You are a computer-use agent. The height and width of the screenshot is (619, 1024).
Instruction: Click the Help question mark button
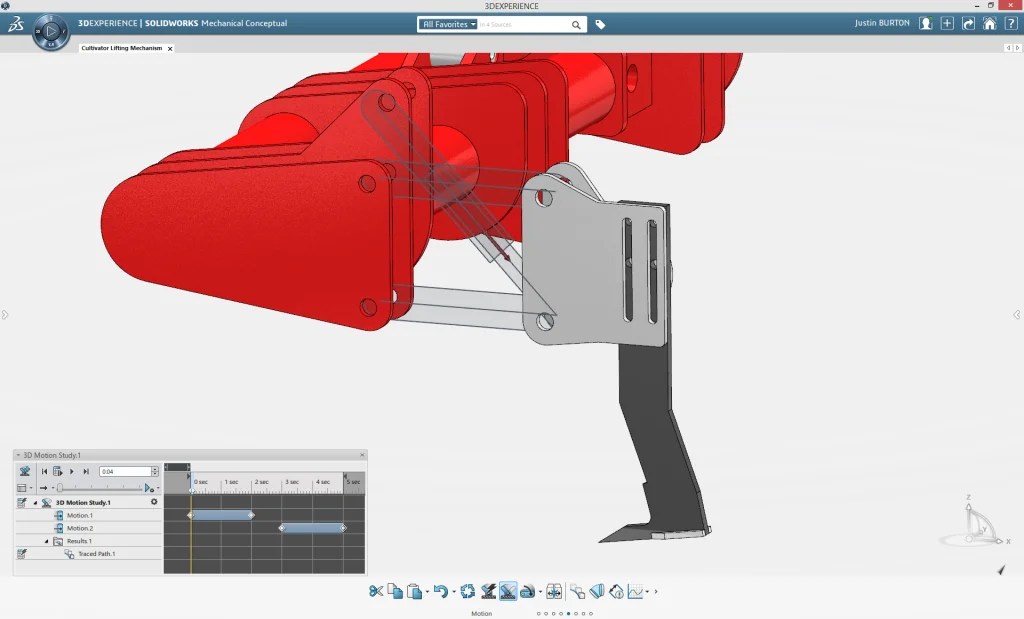pos(1013,22)
